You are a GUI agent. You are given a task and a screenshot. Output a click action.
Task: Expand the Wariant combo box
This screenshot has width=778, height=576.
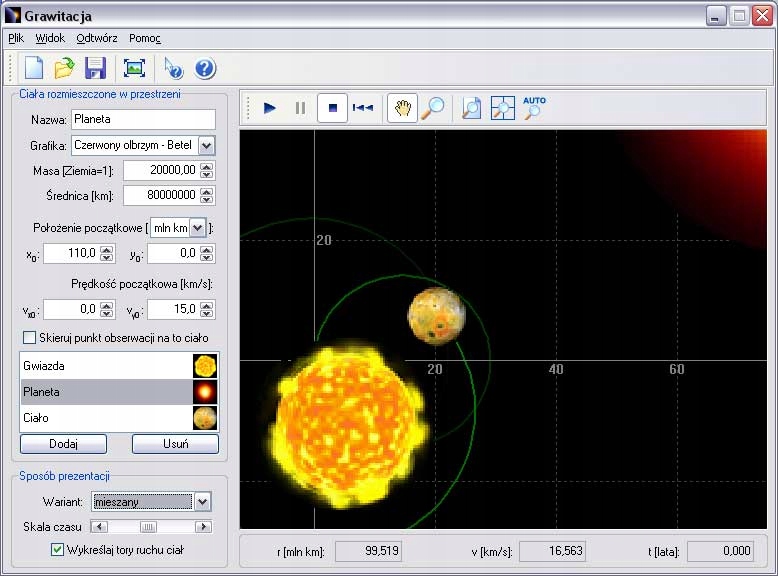pos(203,501)
